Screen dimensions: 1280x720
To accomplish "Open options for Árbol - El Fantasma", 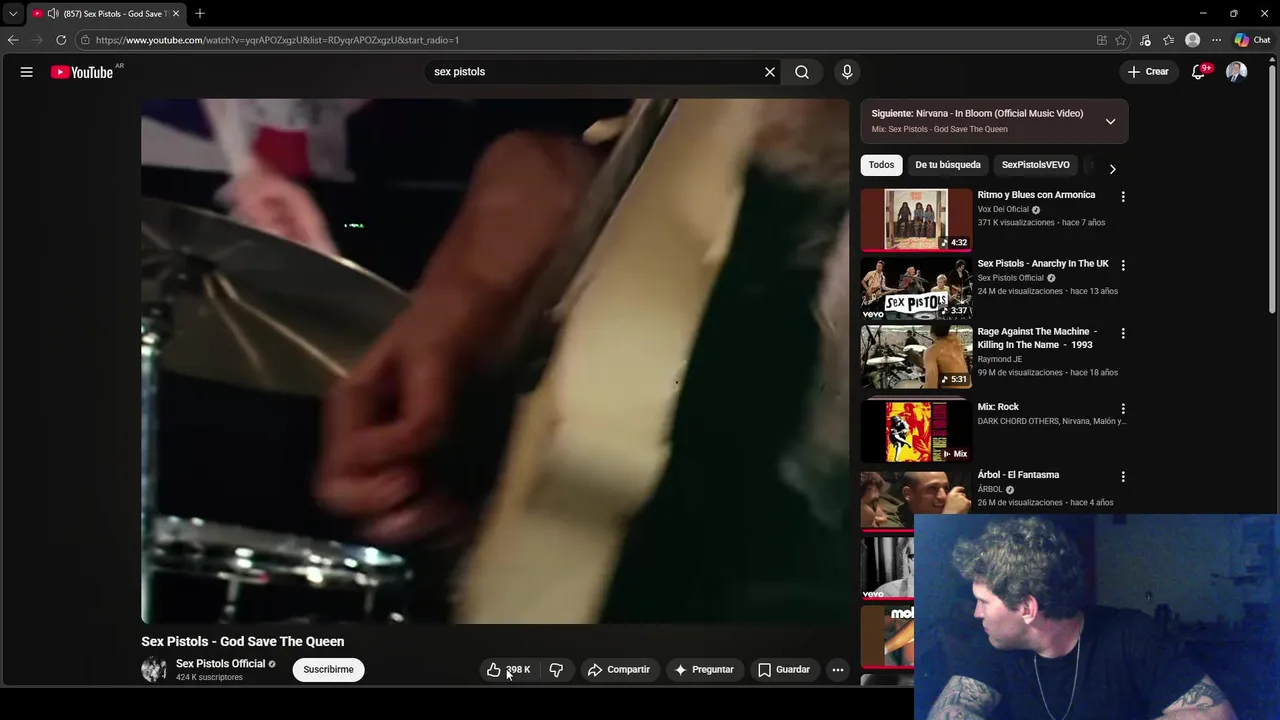I will tap(1123, 477).
